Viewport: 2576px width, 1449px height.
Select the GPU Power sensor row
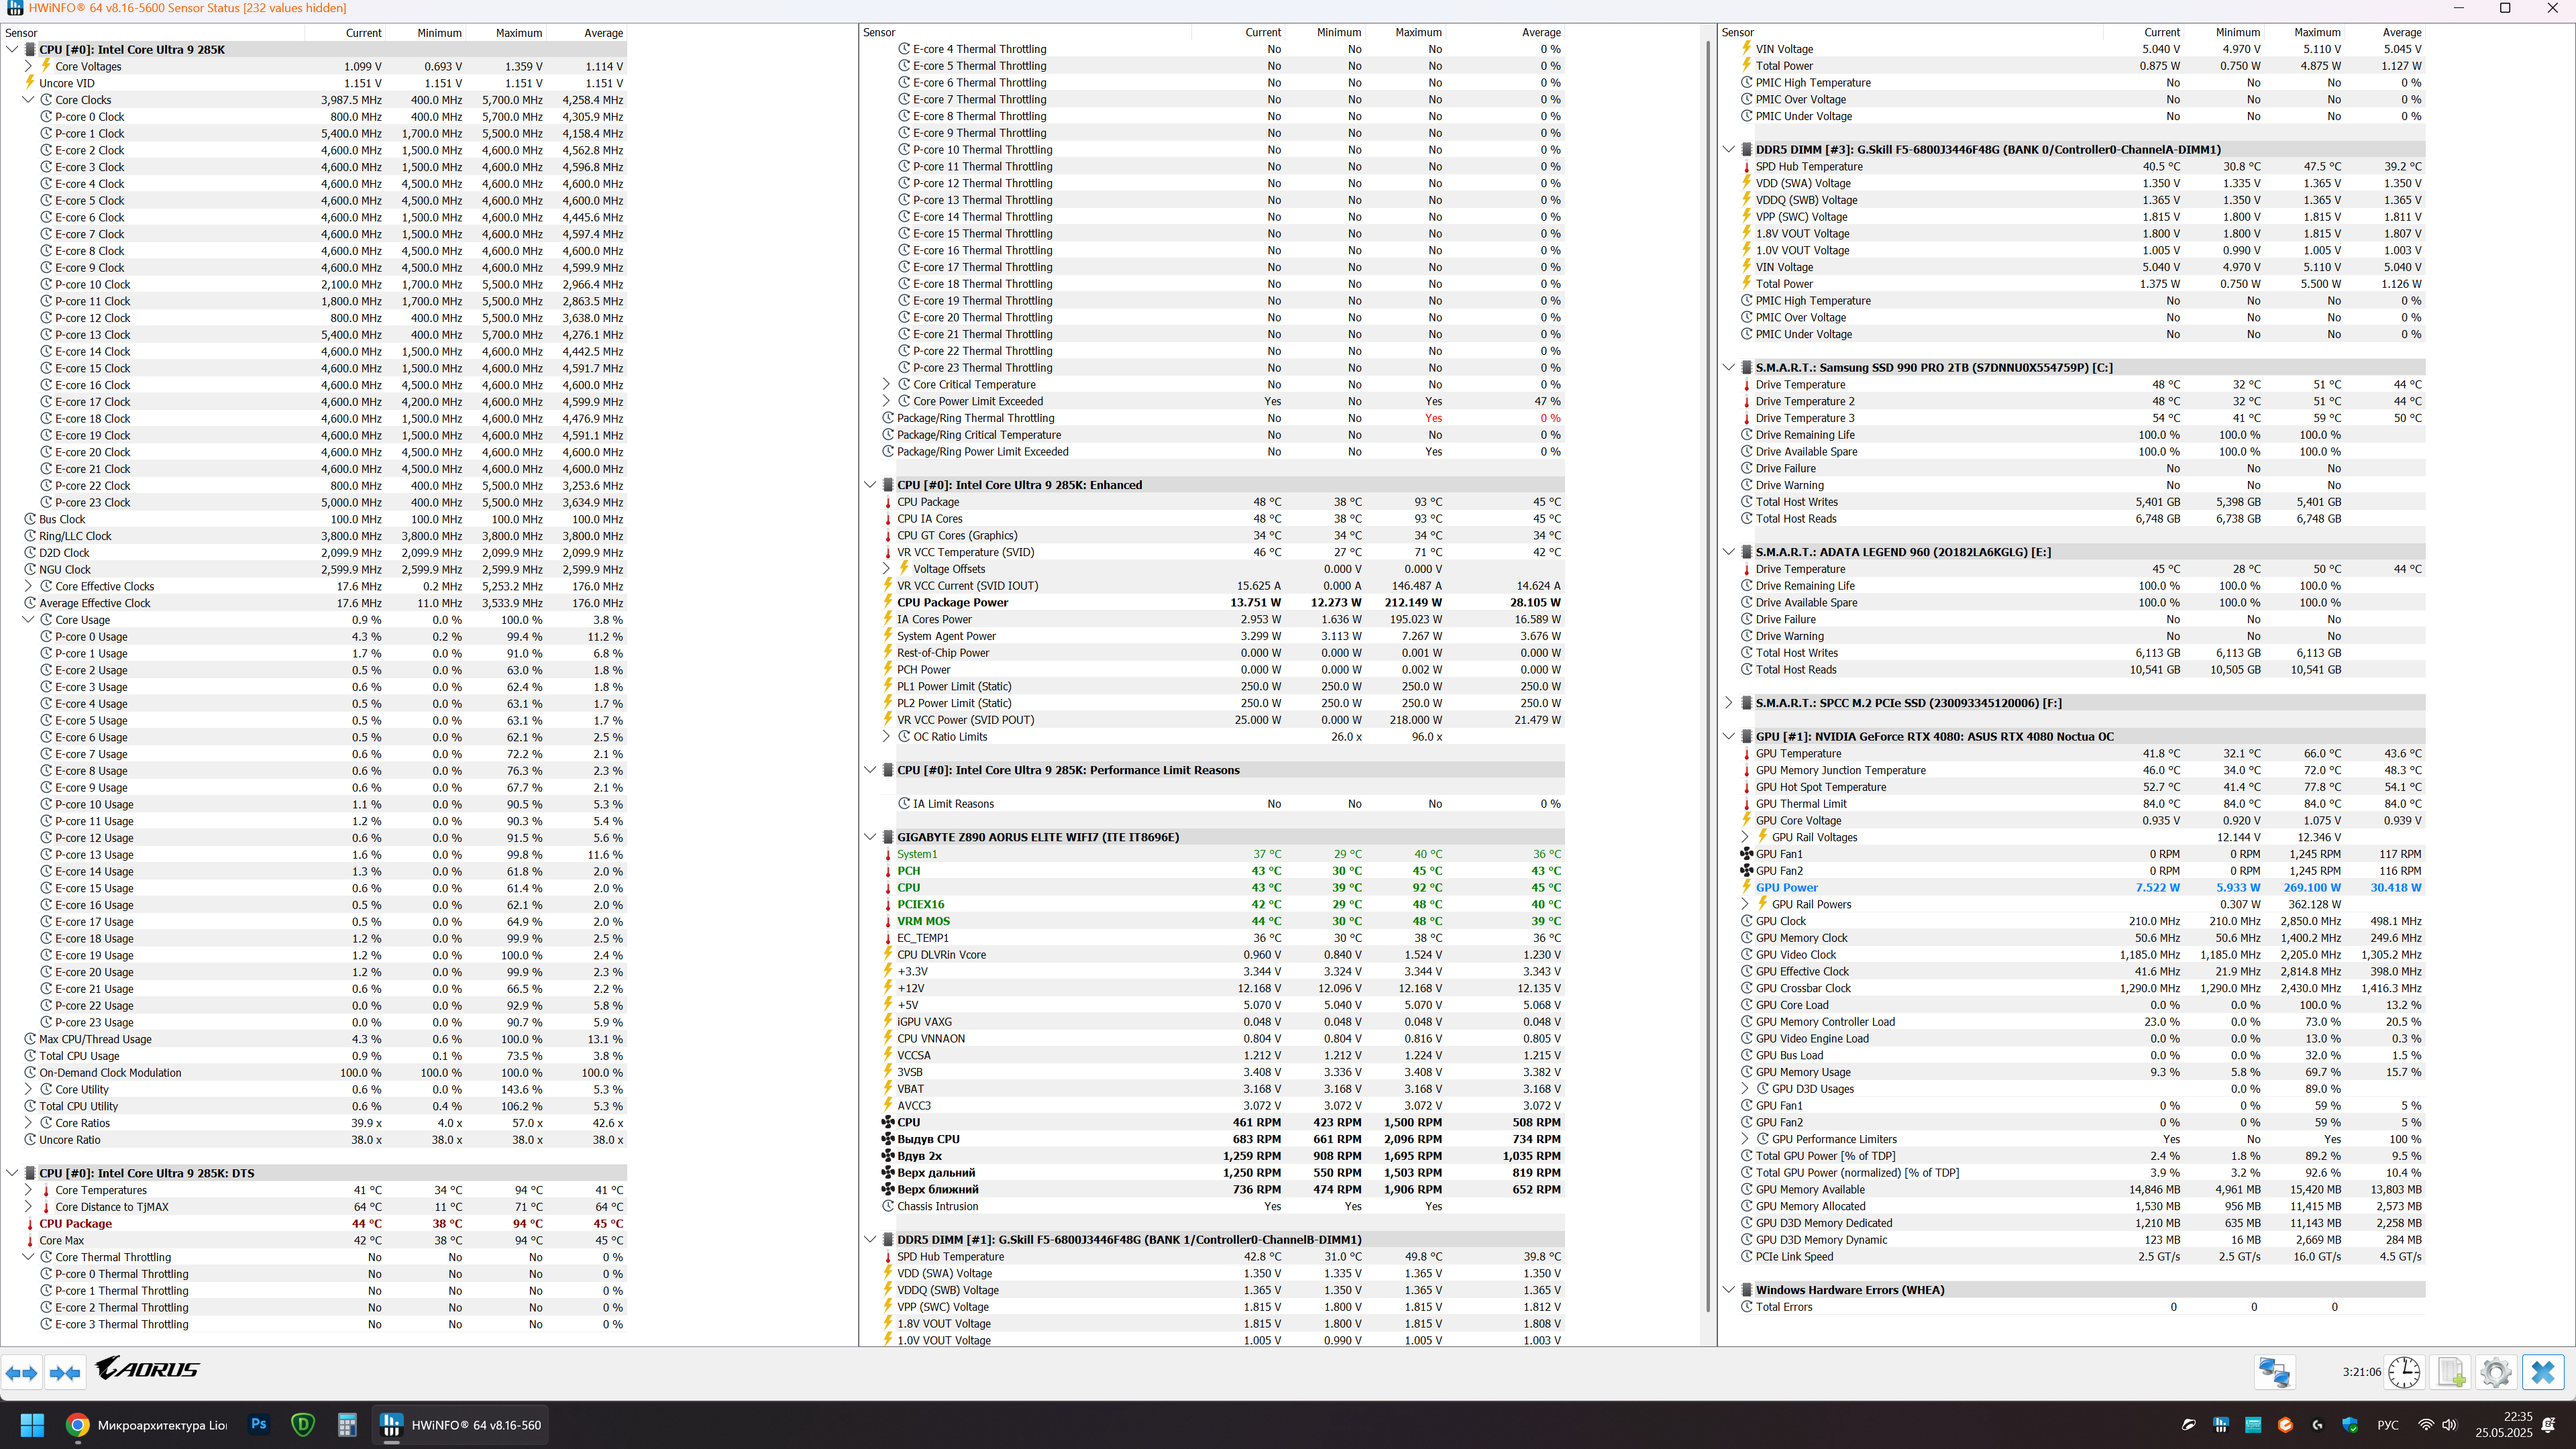pos(1786,888)
